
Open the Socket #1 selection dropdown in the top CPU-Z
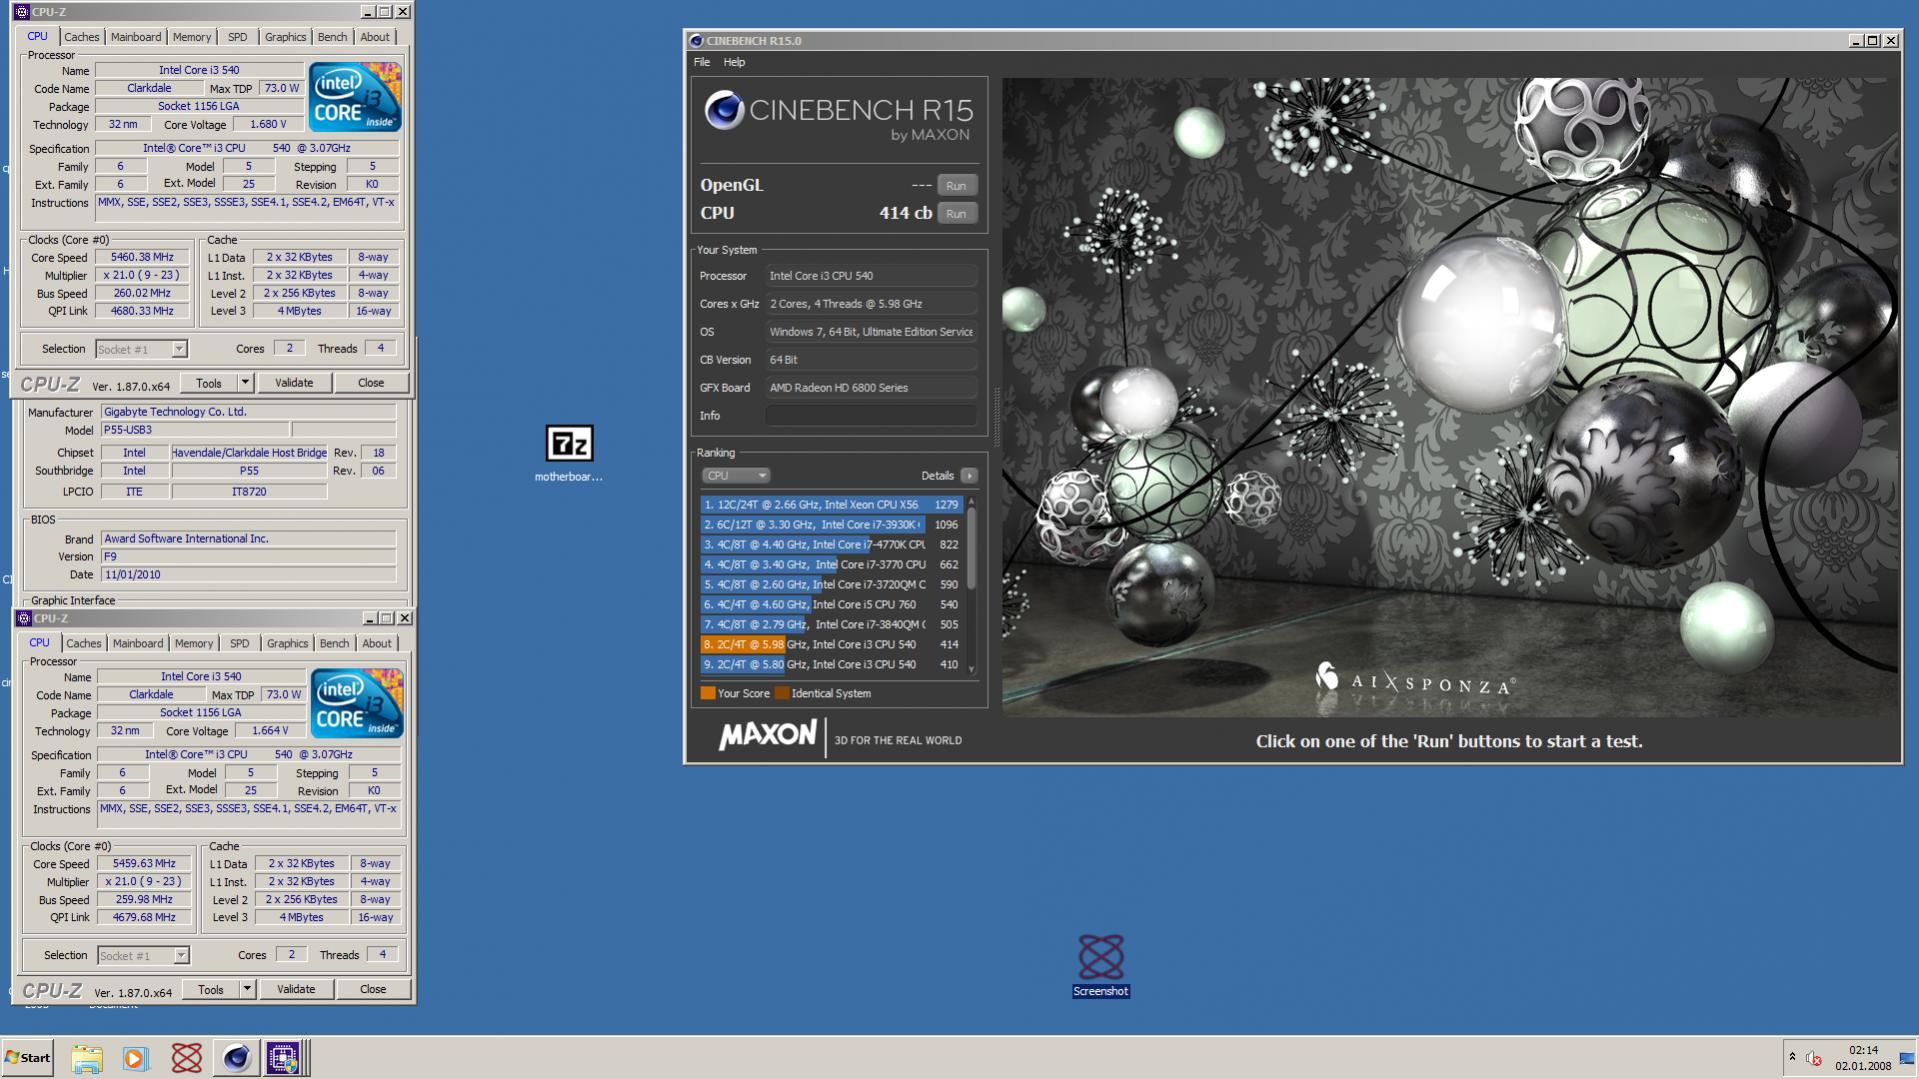[x=141, y=349]
